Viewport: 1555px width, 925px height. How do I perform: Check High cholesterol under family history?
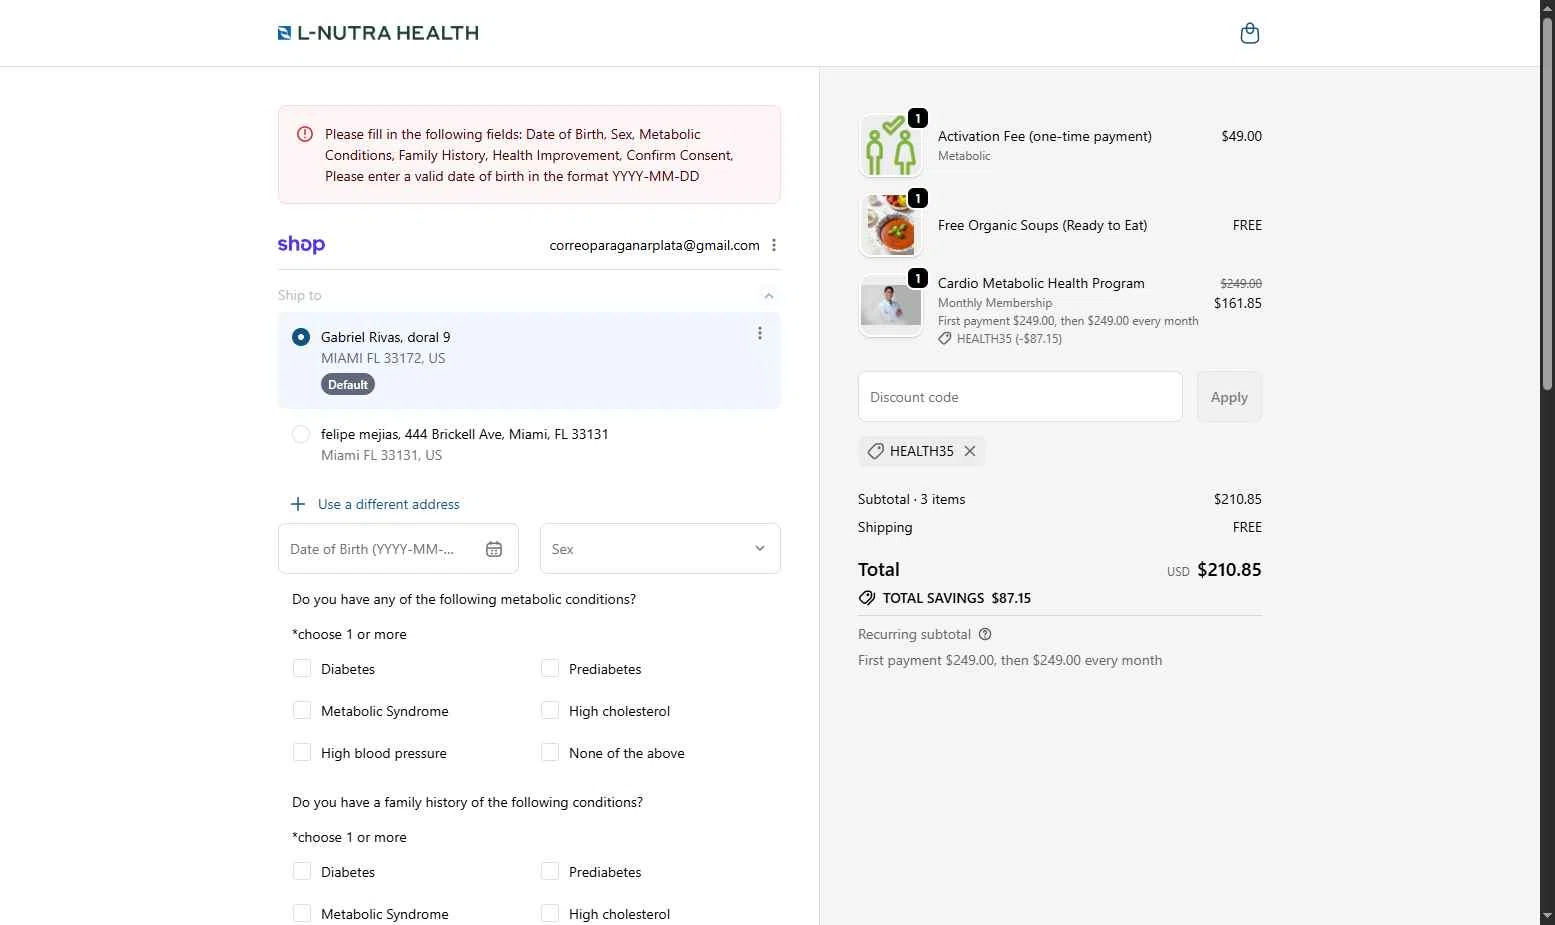pos(550,913)
